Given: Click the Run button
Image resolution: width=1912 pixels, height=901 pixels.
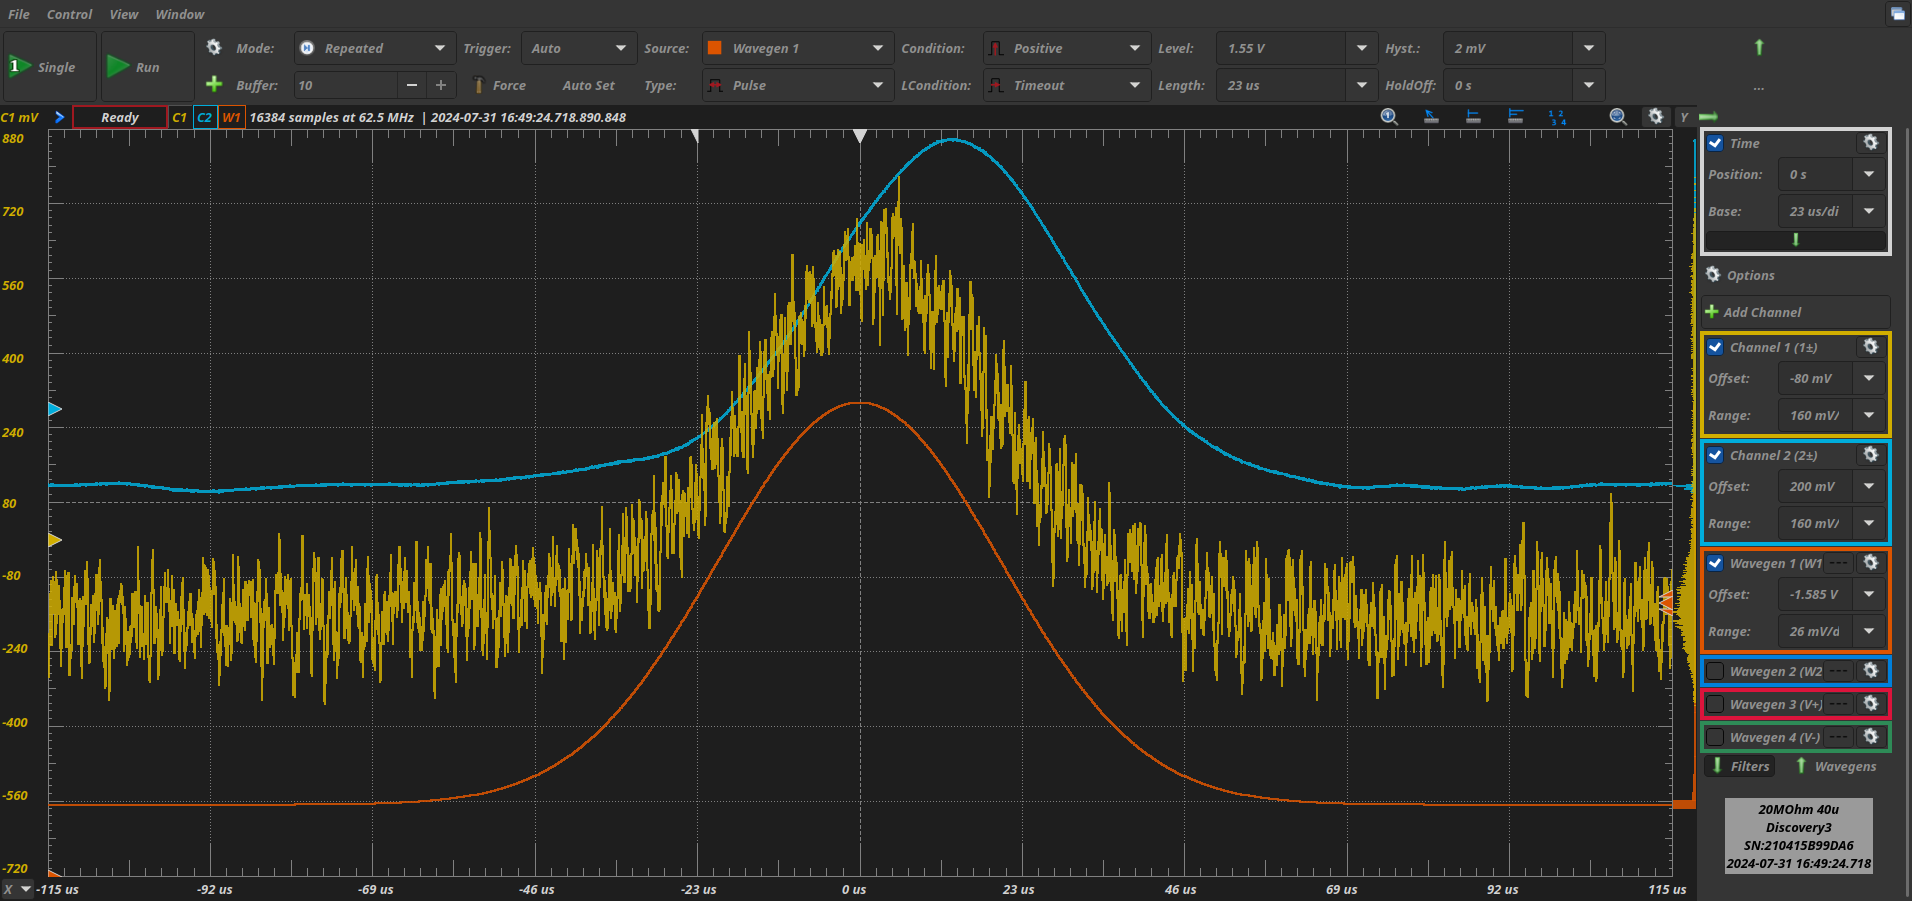Looking at the screenshot, I should (x=147, y=66).
